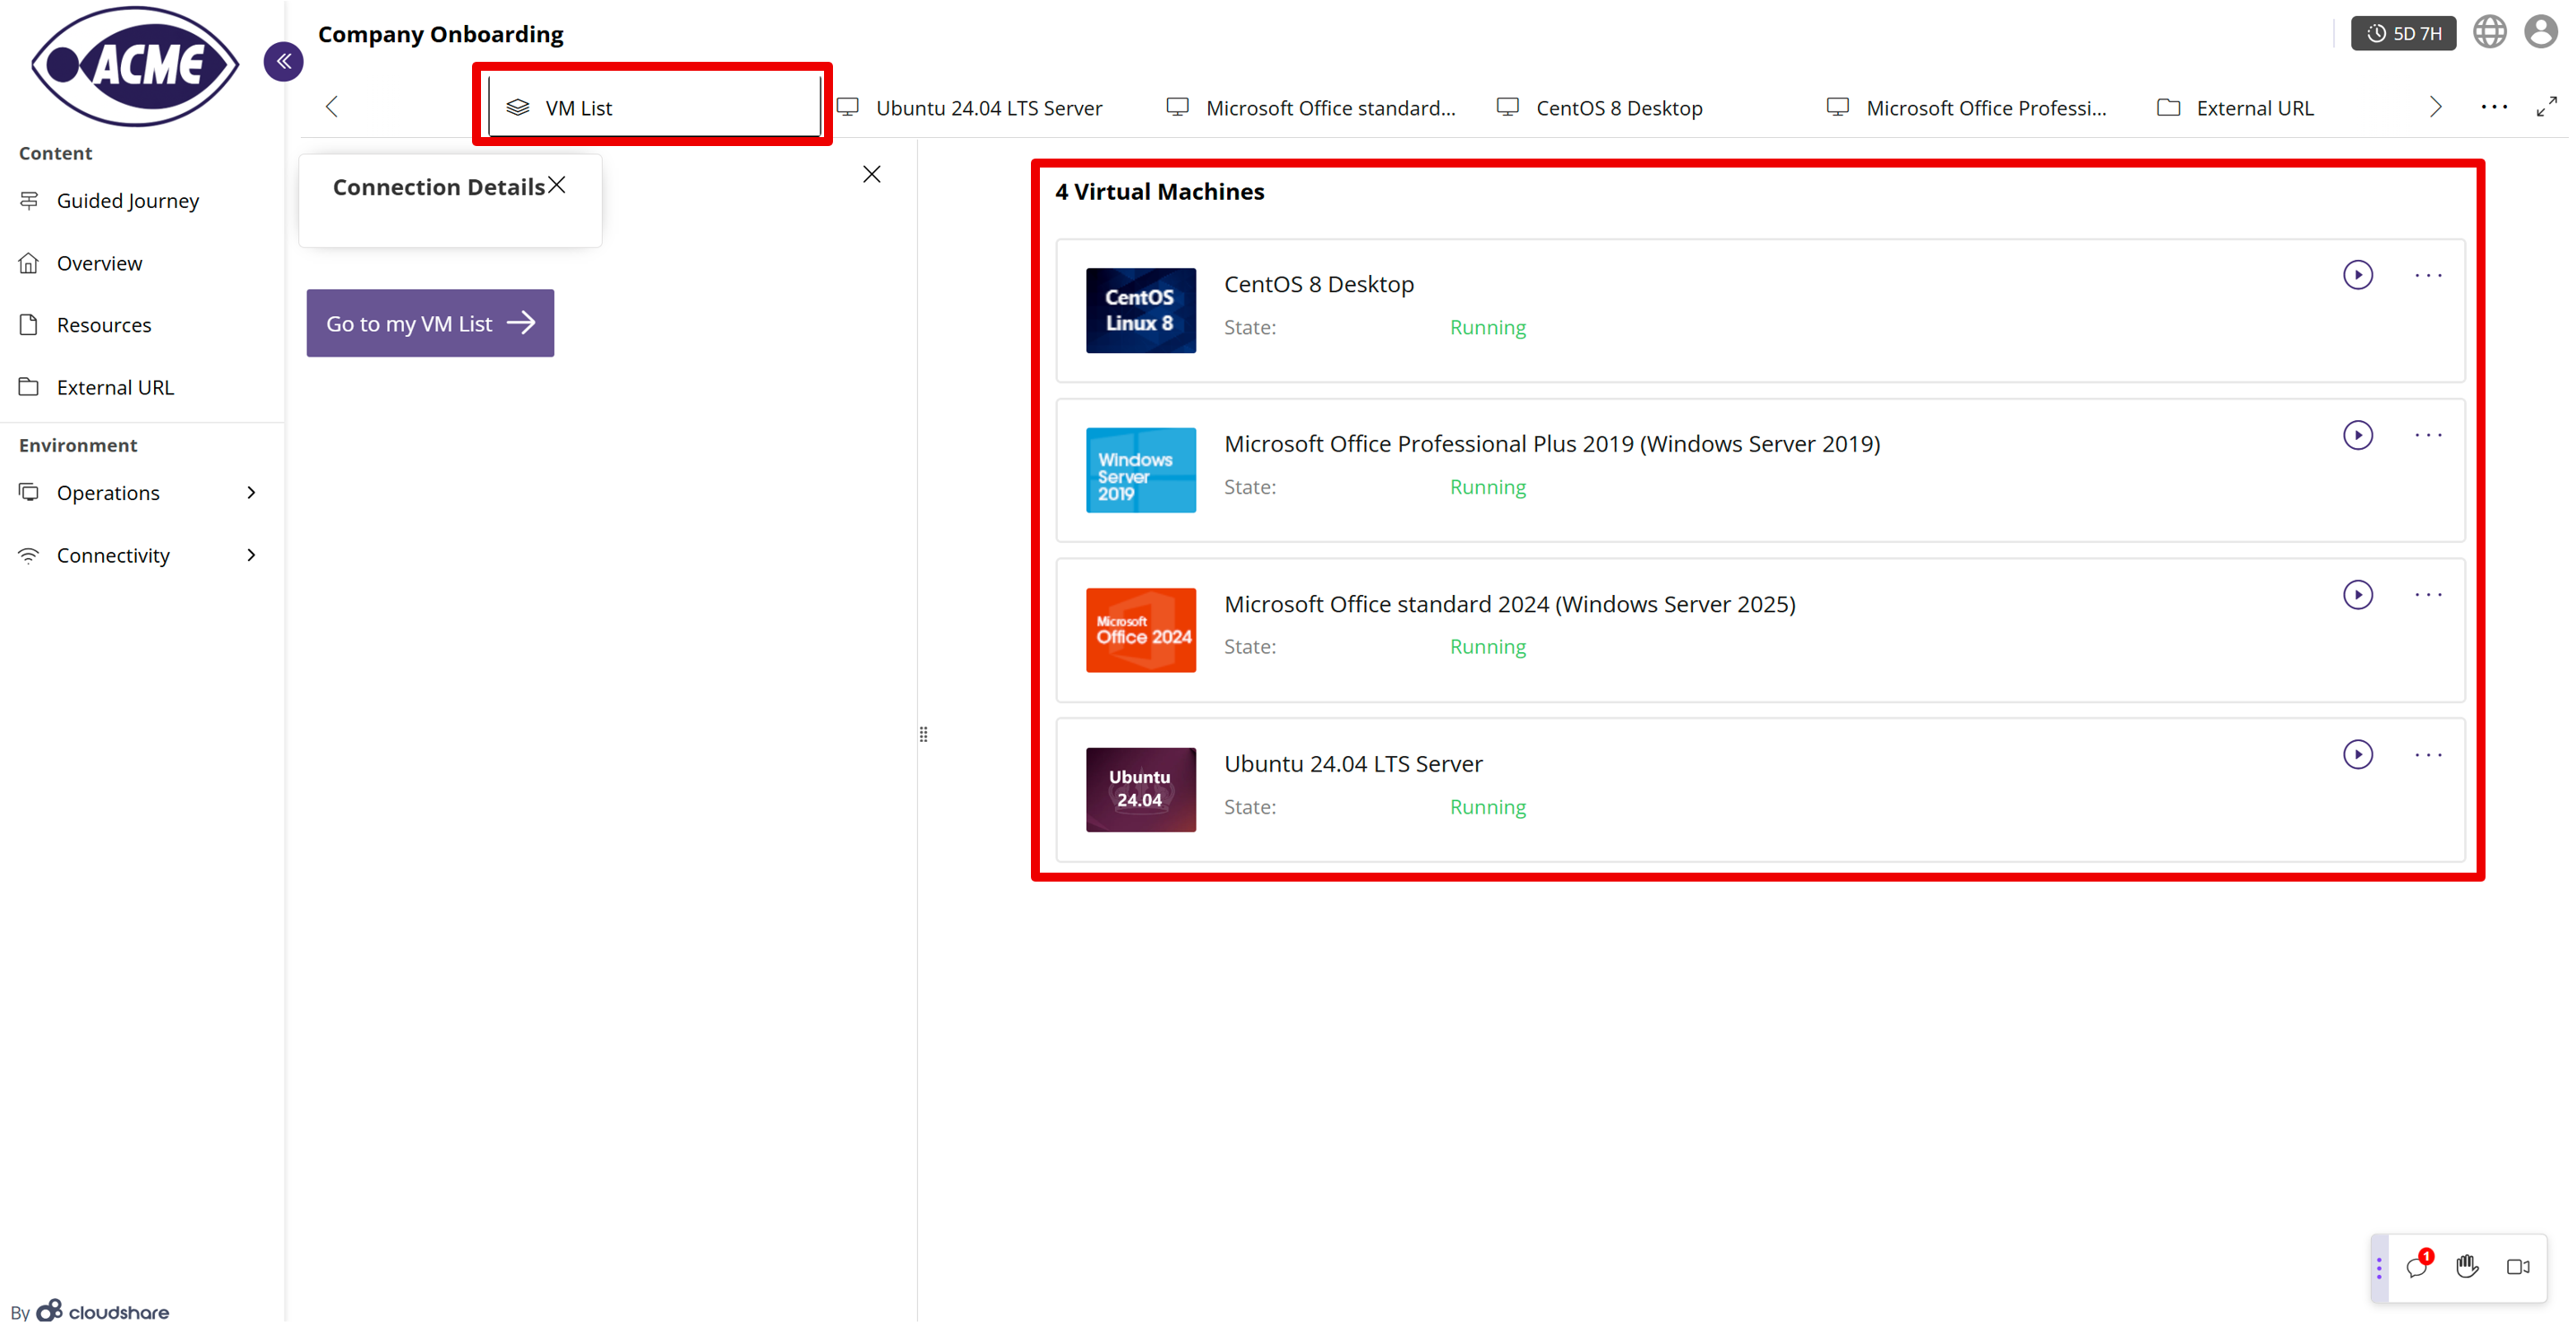Start the Ubuntu 24.04 LTS Server VM
This screenshot has width=2576, height=1326.
(2359, 755)
